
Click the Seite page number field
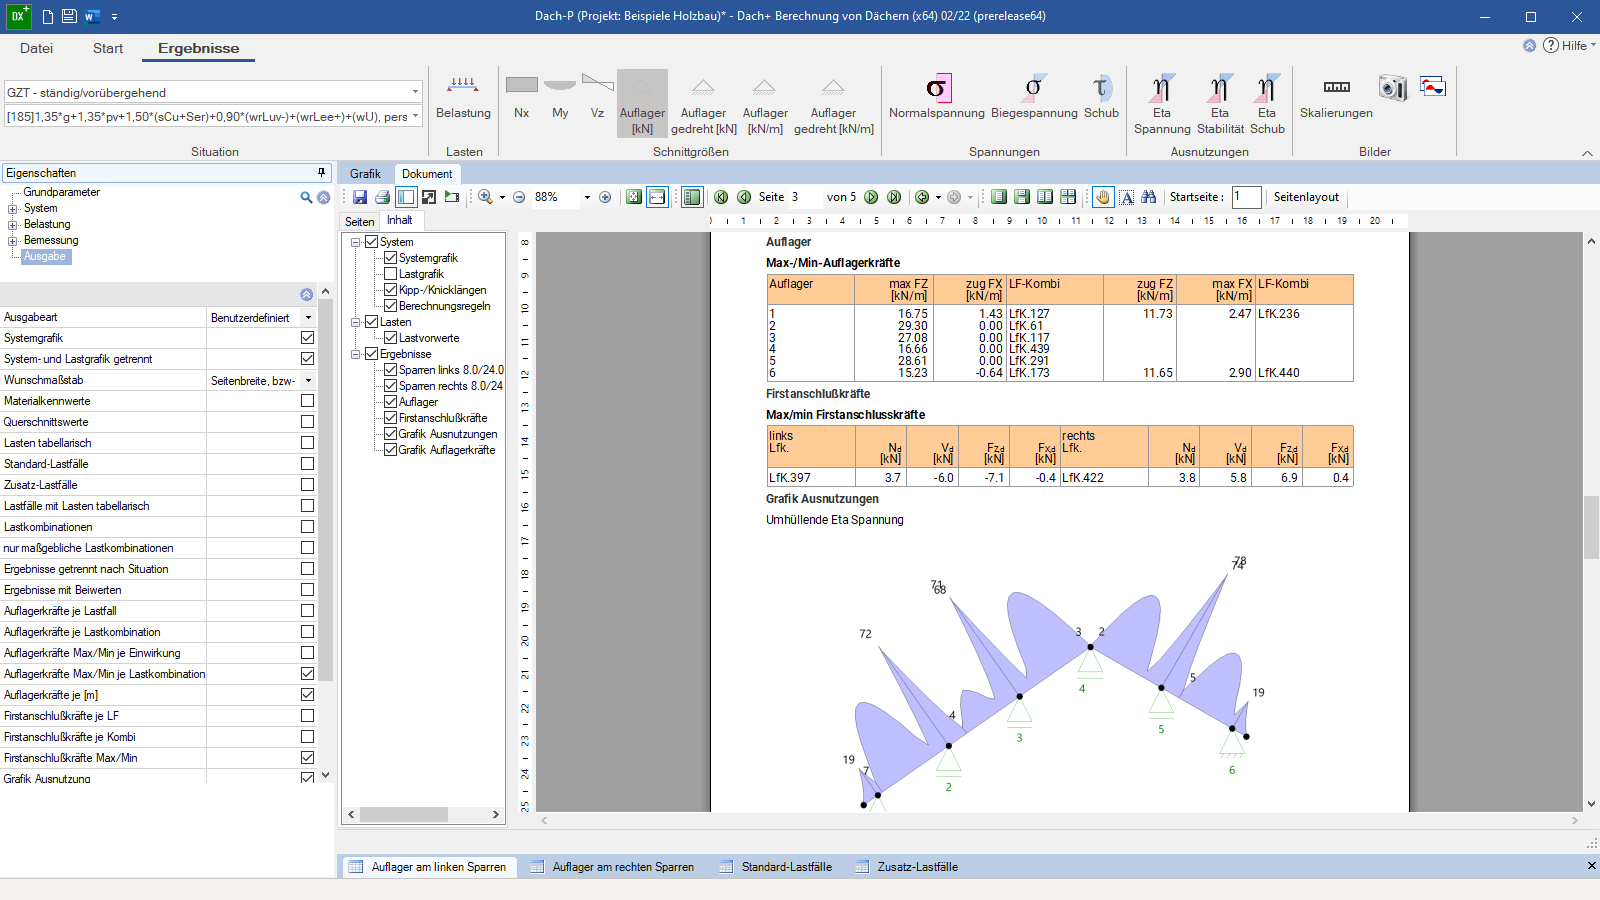point(805,197)
